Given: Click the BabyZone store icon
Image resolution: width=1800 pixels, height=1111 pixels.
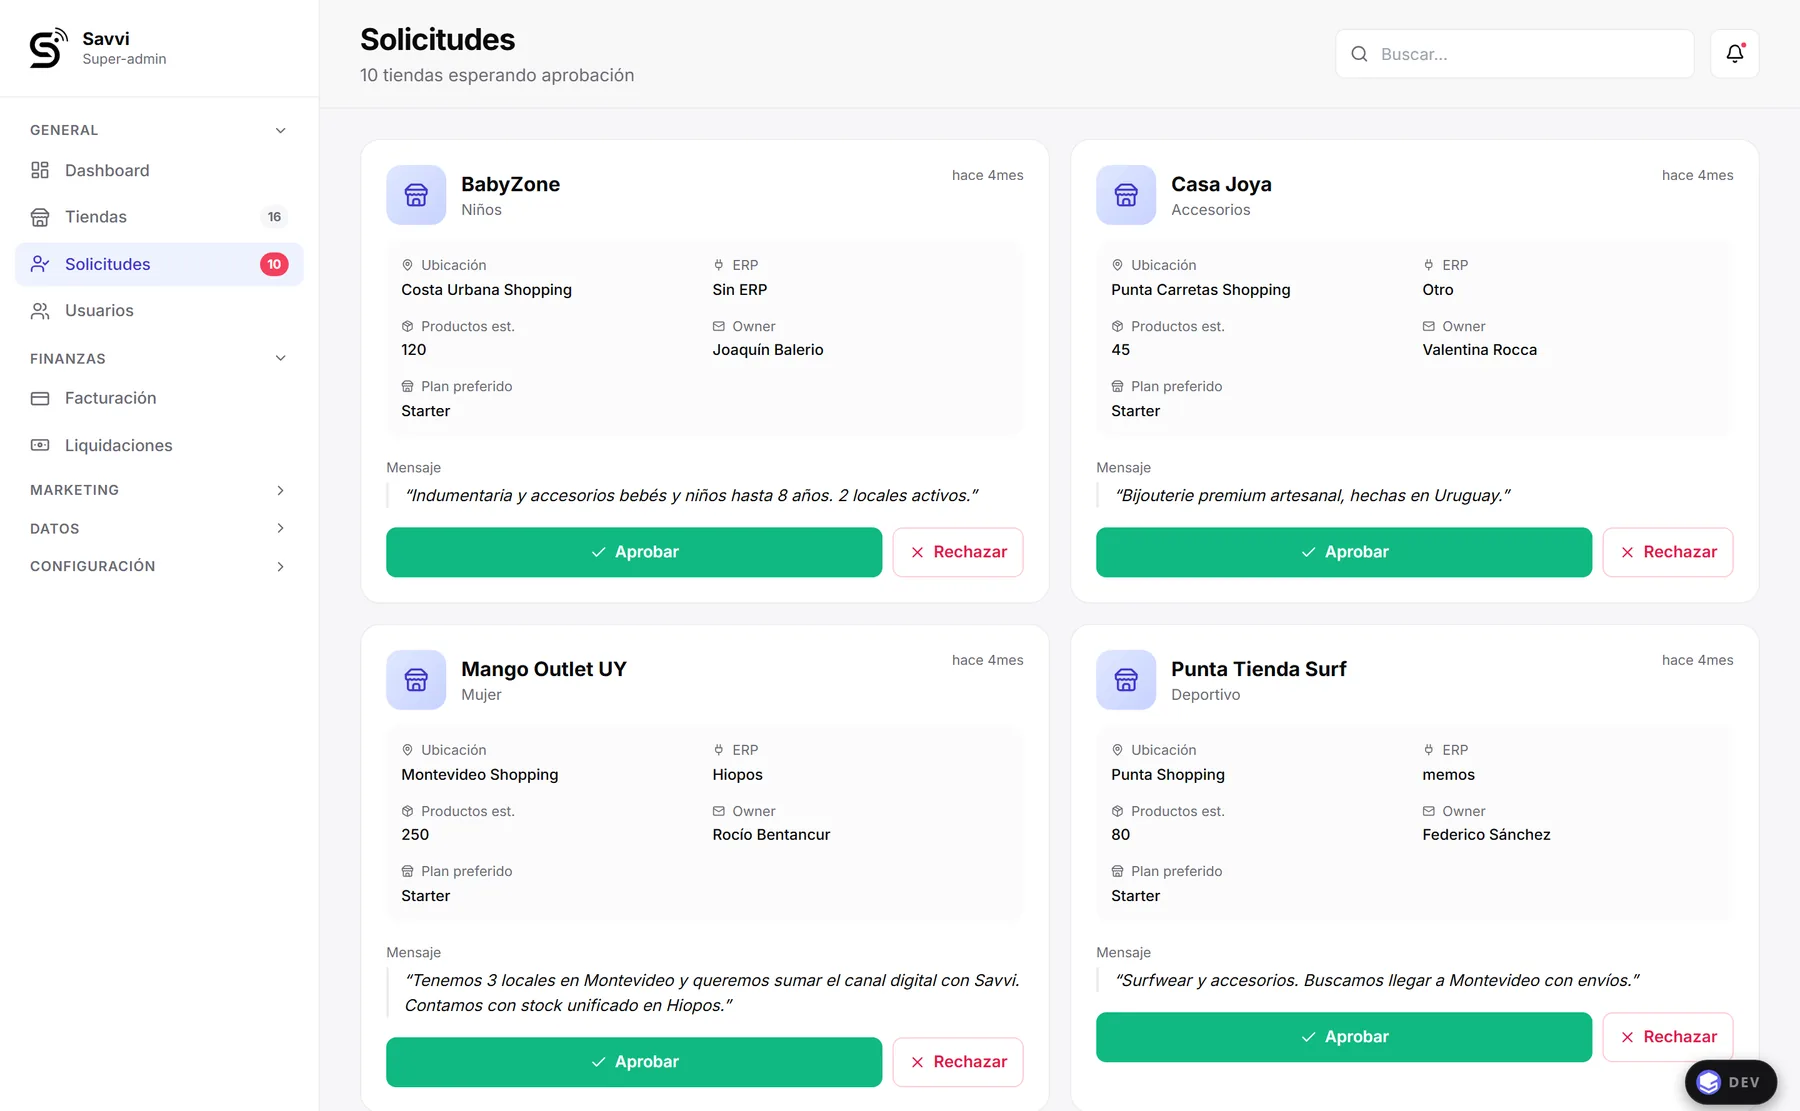Looking at the screenshot, I should (x=416, y=195).
